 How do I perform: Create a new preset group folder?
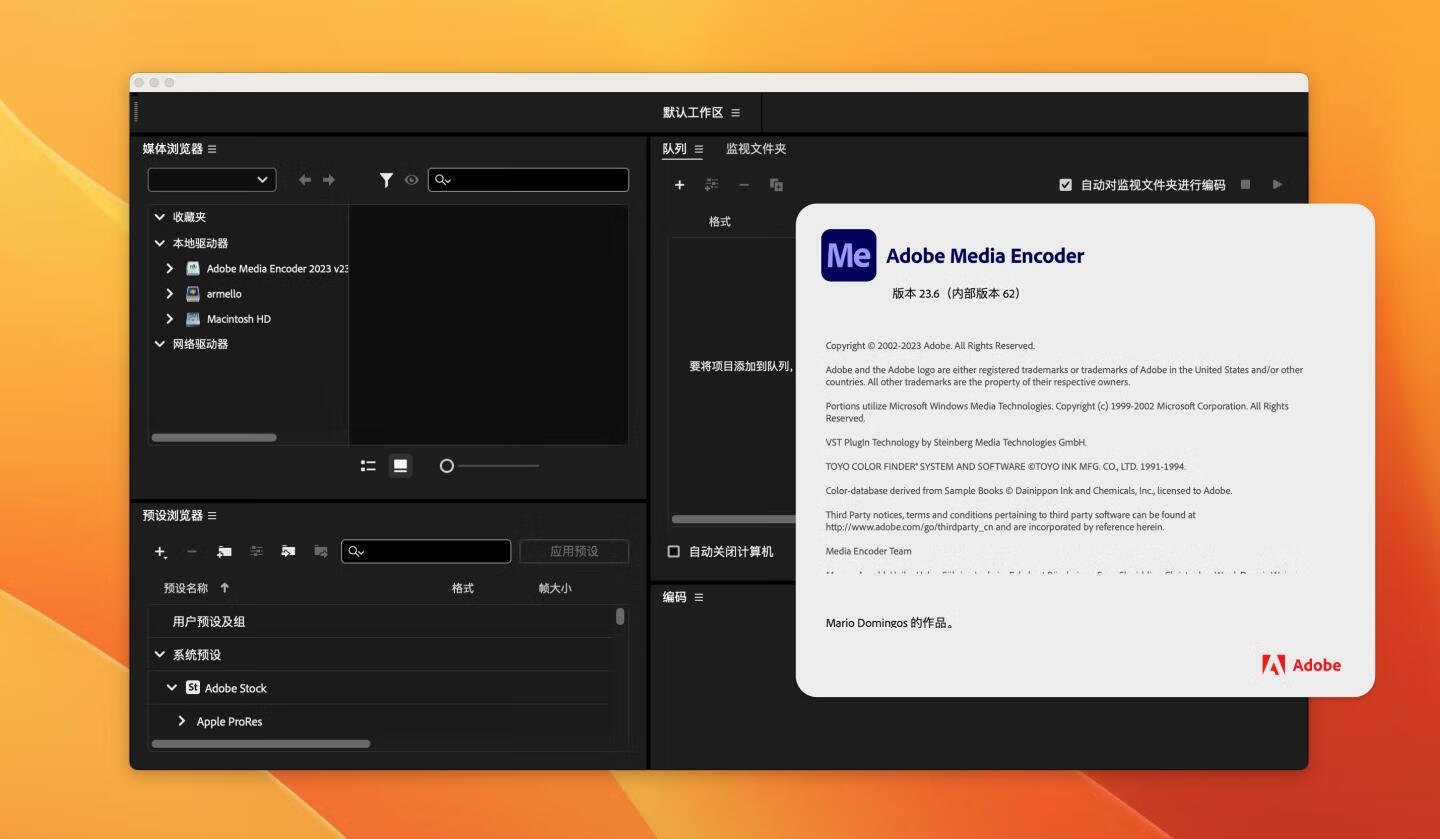coord(224,551)
